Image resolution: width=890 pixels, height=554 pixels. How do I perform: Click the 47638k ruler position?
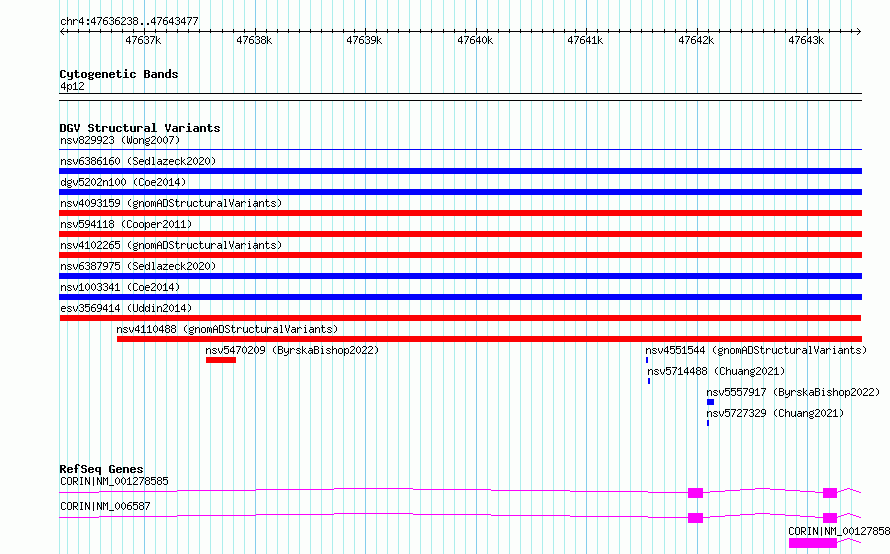254,40
